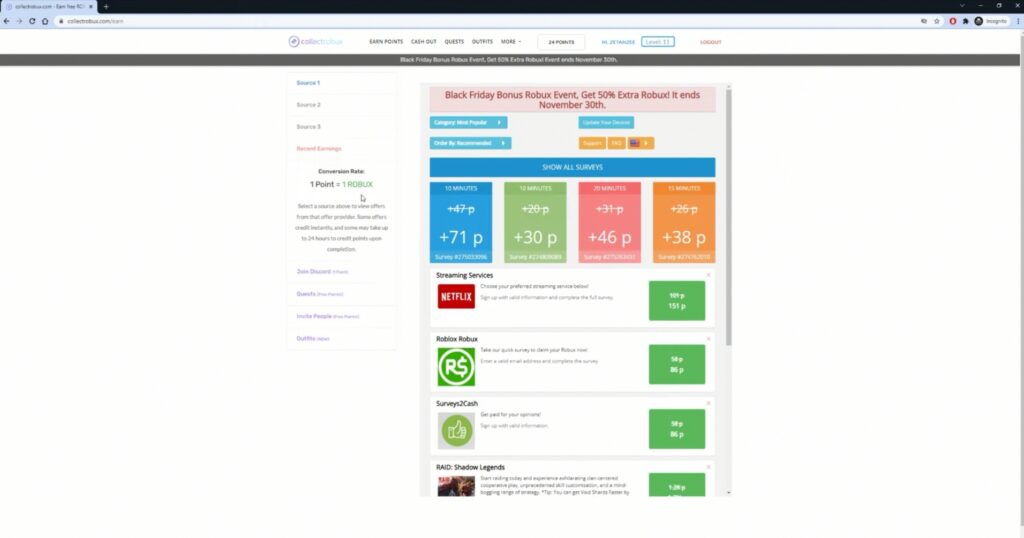1024x538 pixels.
Task: Open the Chrome three-dot menu
Action: point(1017,21)
